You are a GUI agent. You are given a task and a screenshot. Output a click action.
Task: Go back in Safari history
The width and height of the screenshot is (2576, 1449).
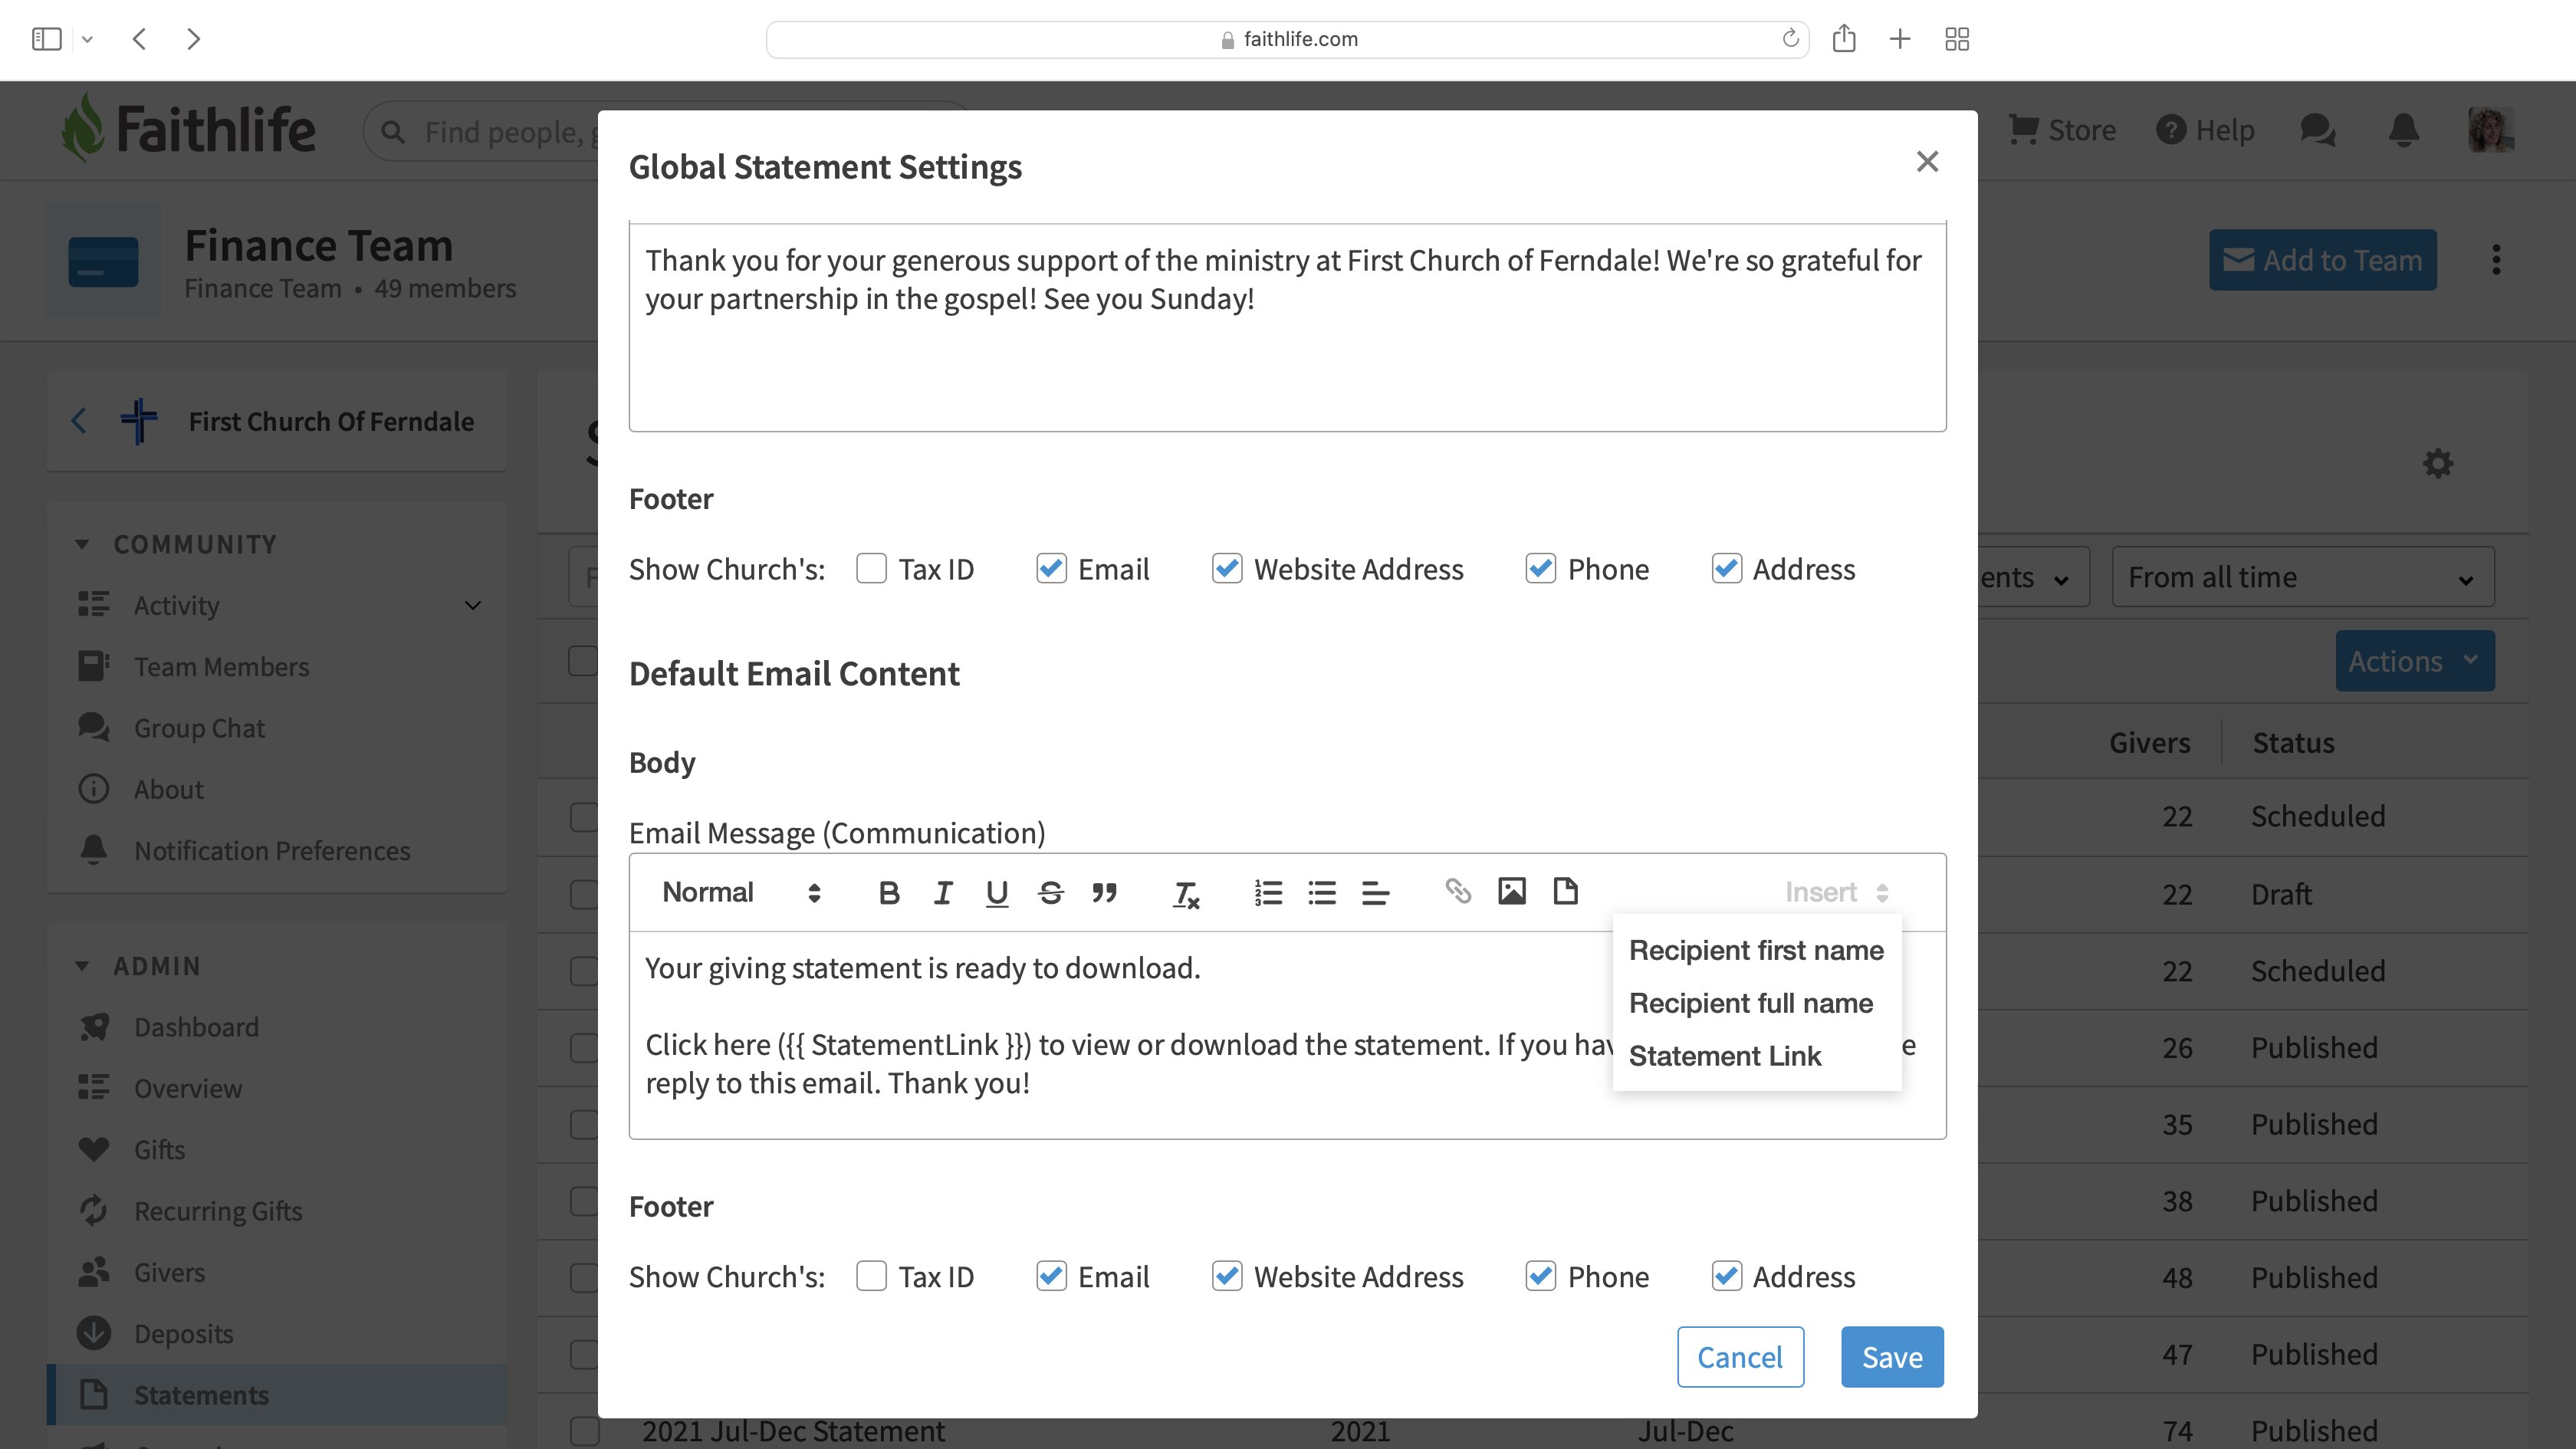(139, 39)
